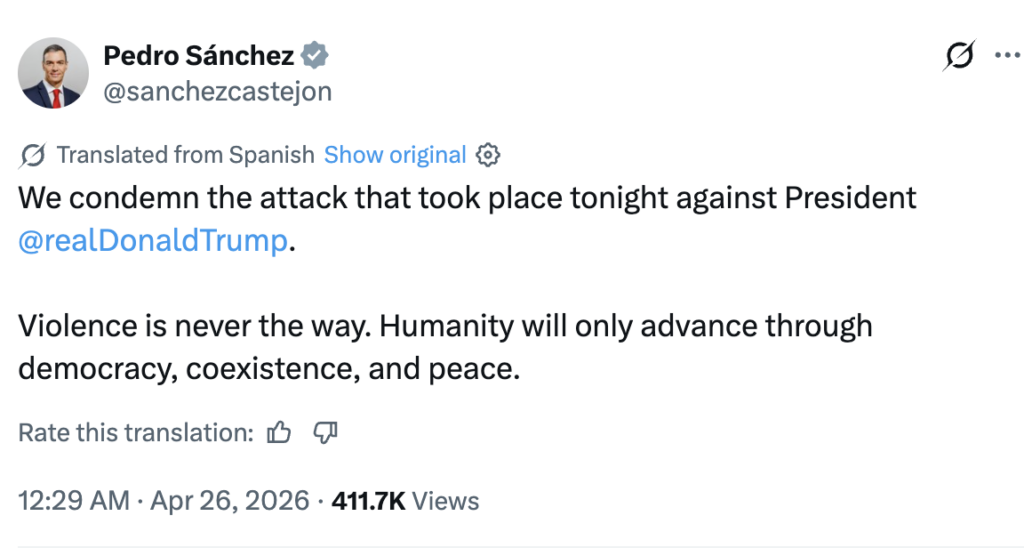Click the Grok icon beside Translated from Spanish
The width and height of the screenshot is (1024, 548).
(32, 155)
